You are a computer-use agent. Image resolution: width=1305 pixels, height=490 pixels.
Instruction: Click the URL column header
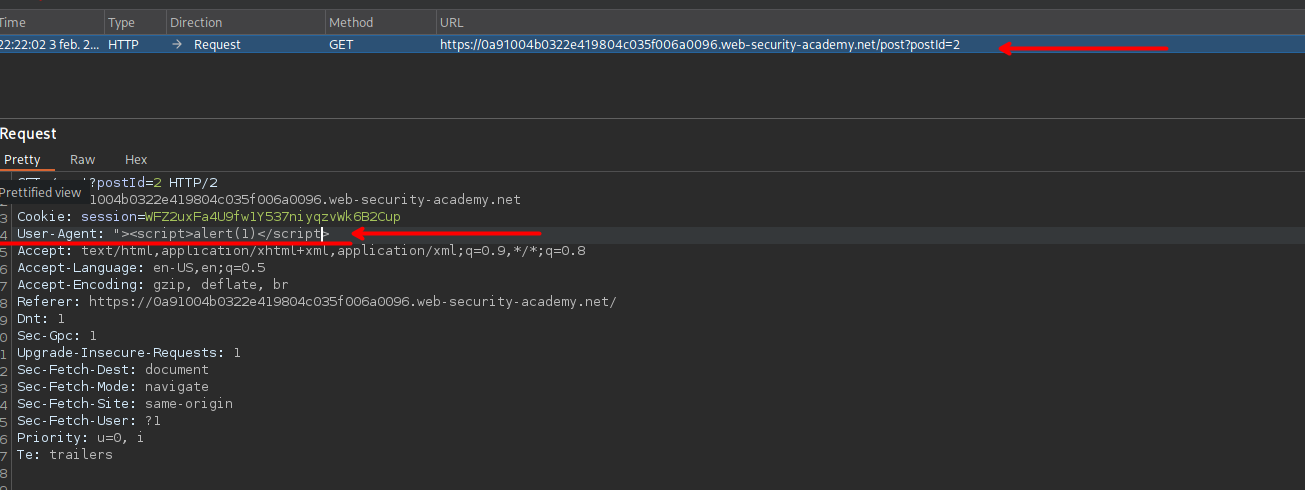(x=451, y=22)
